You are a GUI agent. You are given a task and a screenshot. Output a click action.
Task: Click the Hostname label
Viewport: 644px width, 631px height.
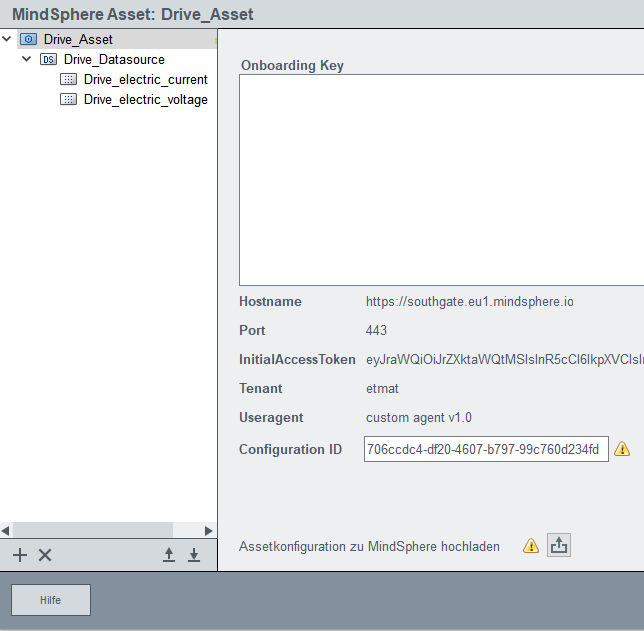270,302
